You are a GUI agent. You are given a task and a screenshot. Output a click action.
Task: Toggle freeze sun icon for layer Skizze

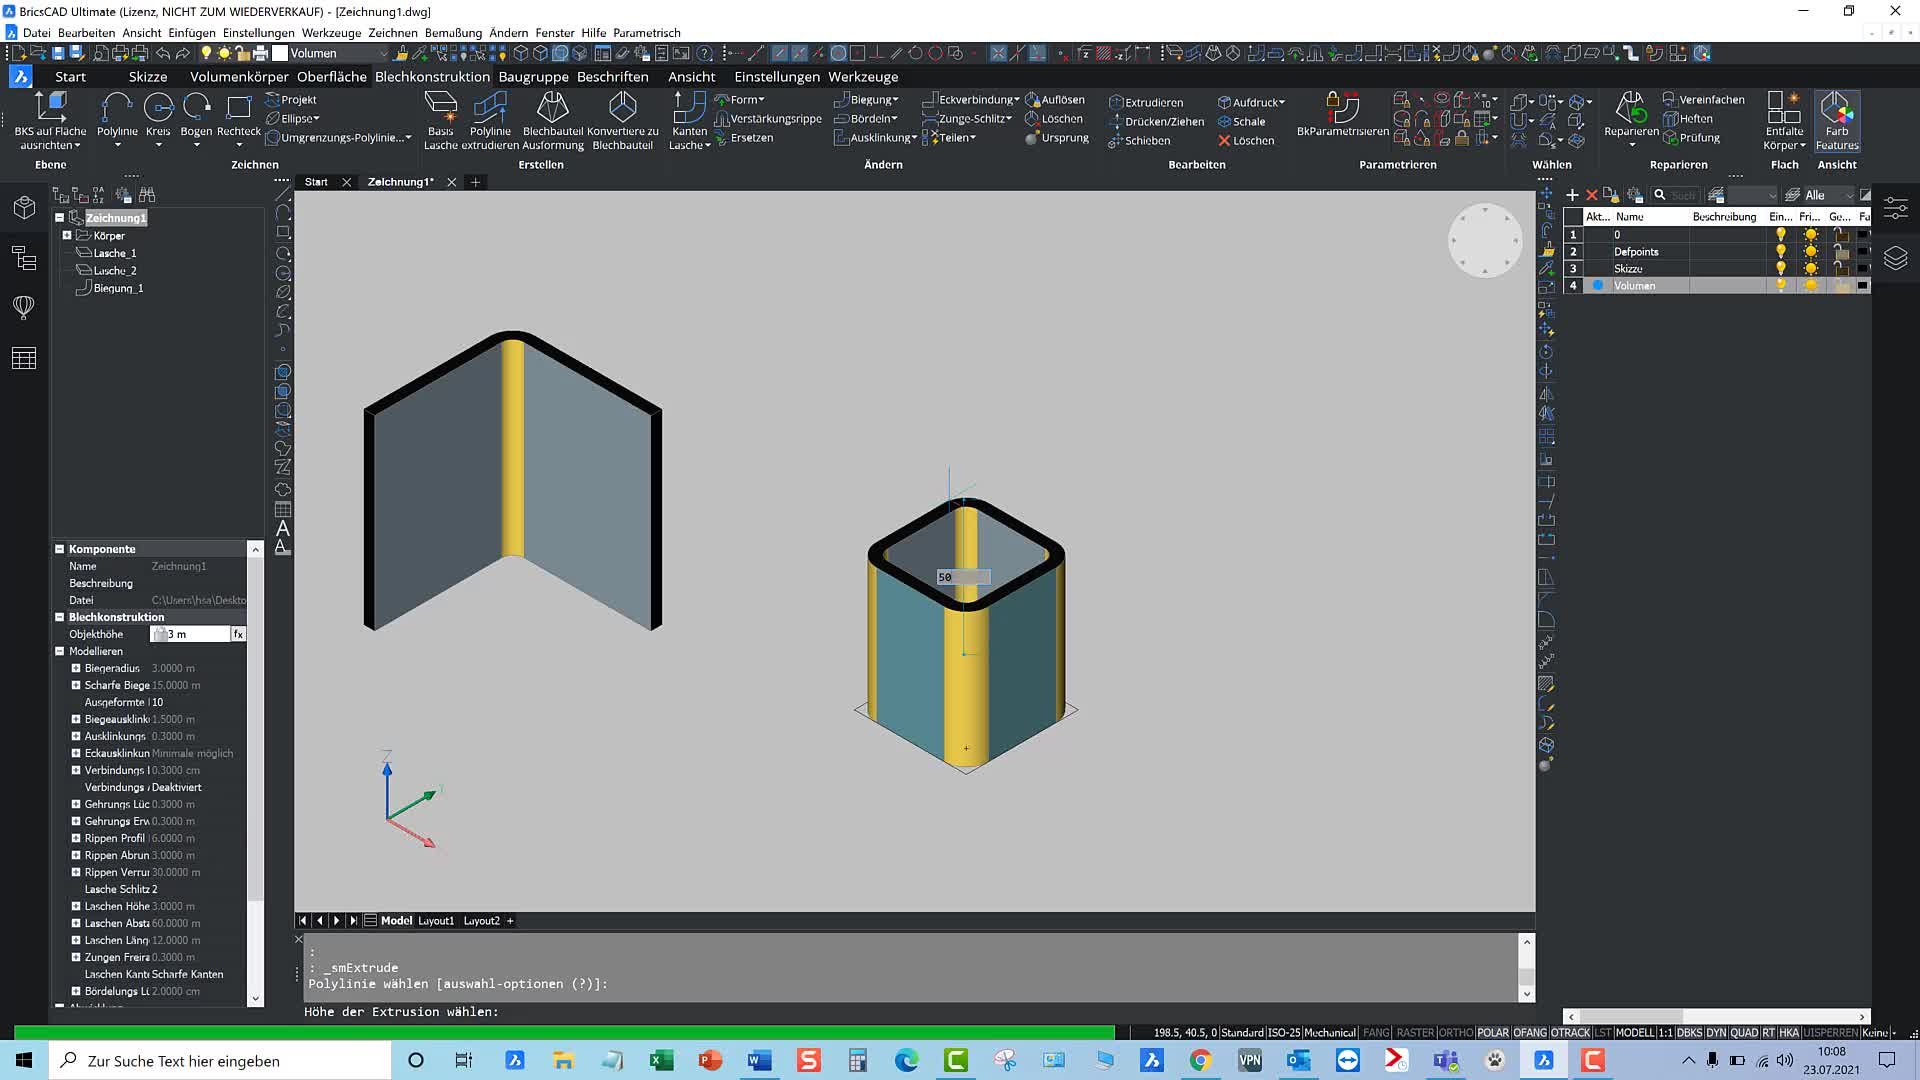[1811, 268]
